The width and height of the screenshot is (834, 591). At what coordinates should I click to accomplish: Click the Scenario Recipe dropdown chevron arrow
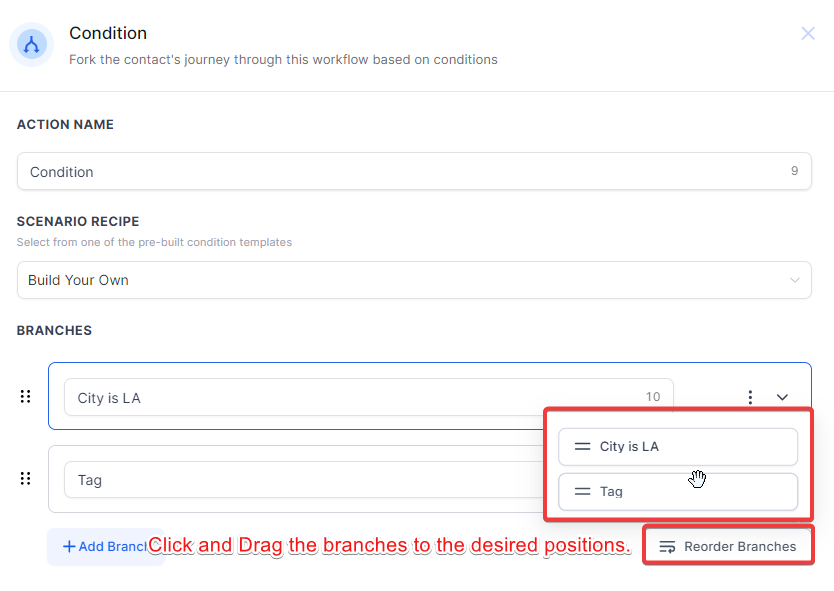coord(796,280)
